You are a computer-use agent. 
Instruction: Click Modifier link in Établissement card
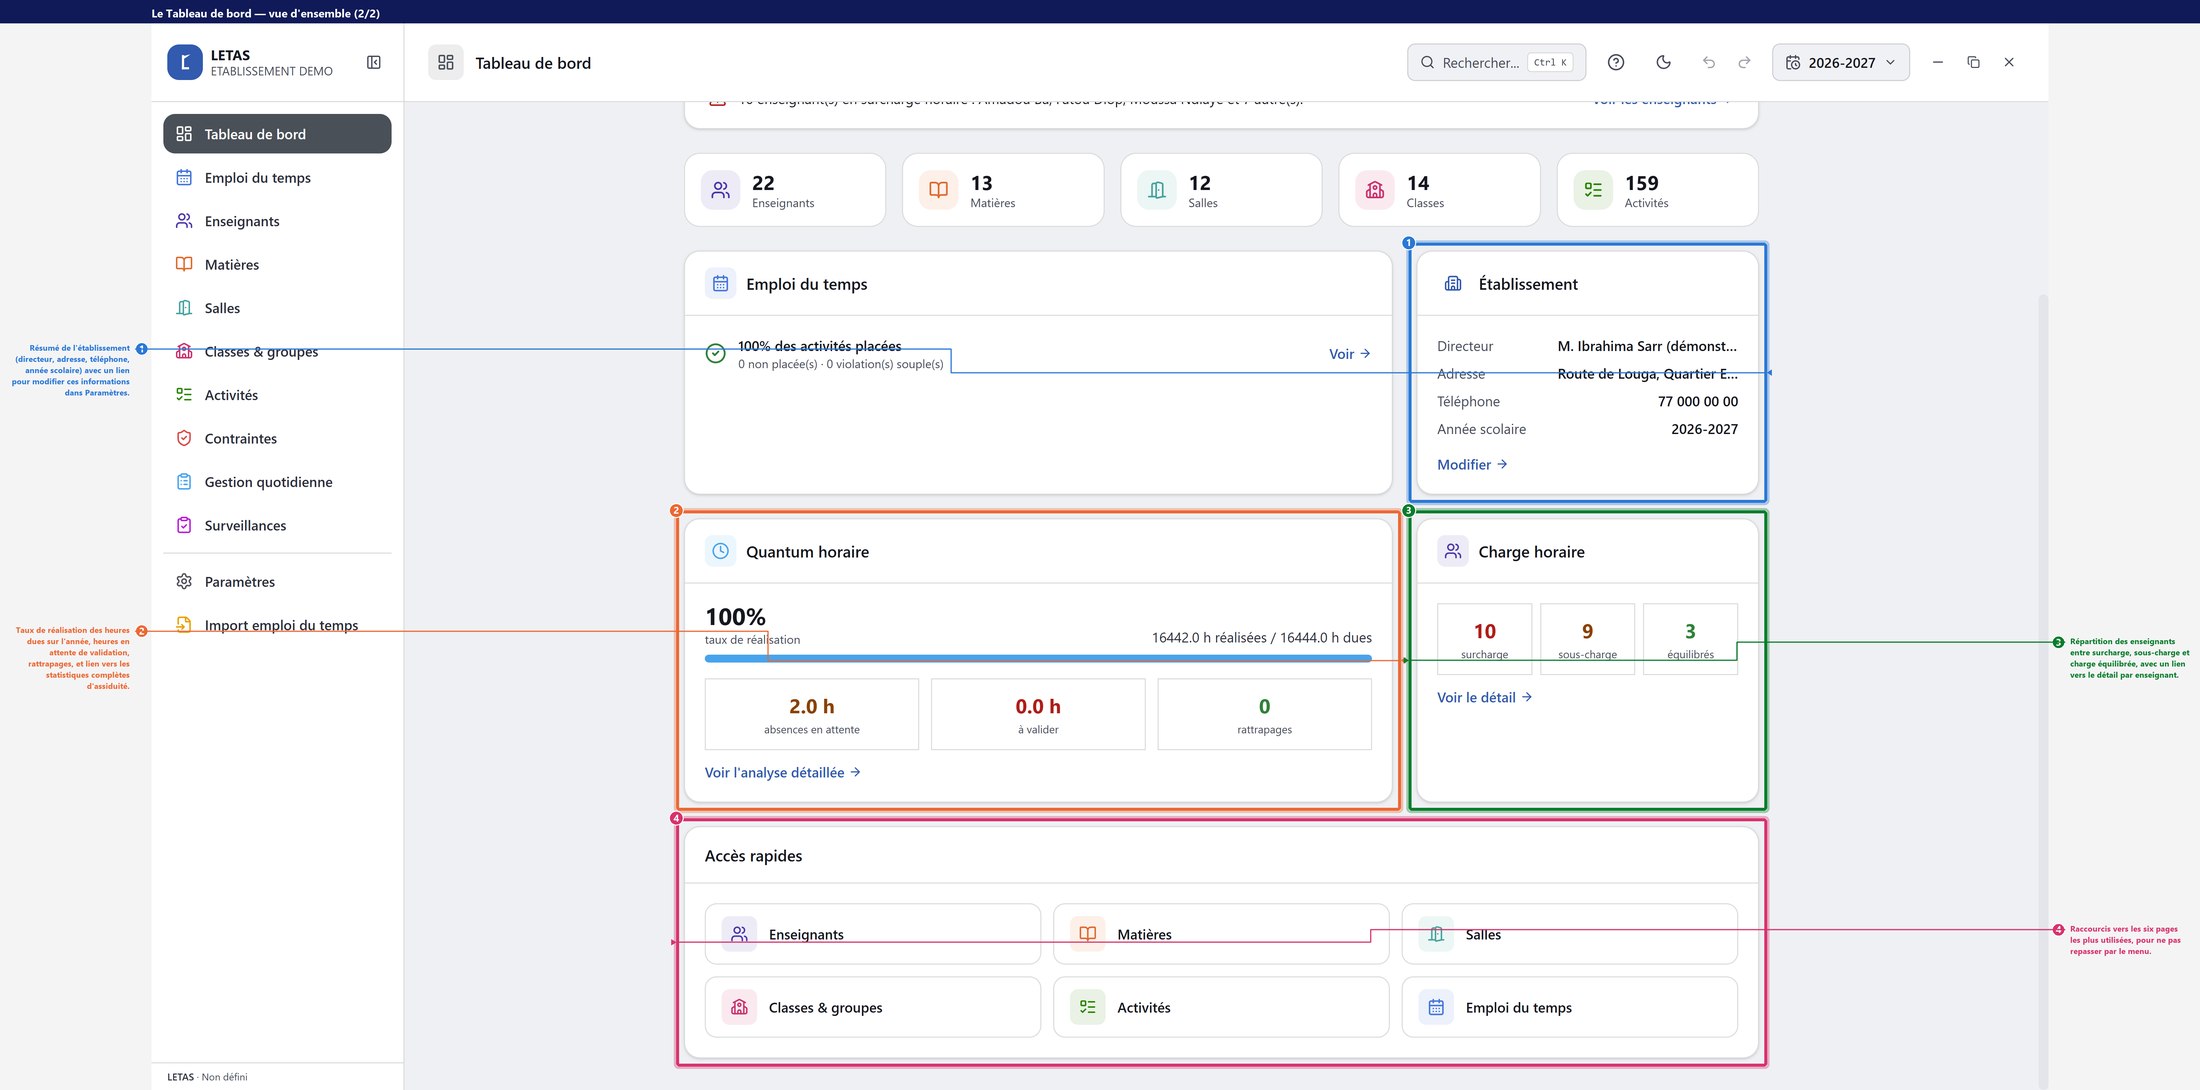point(1472,465)
